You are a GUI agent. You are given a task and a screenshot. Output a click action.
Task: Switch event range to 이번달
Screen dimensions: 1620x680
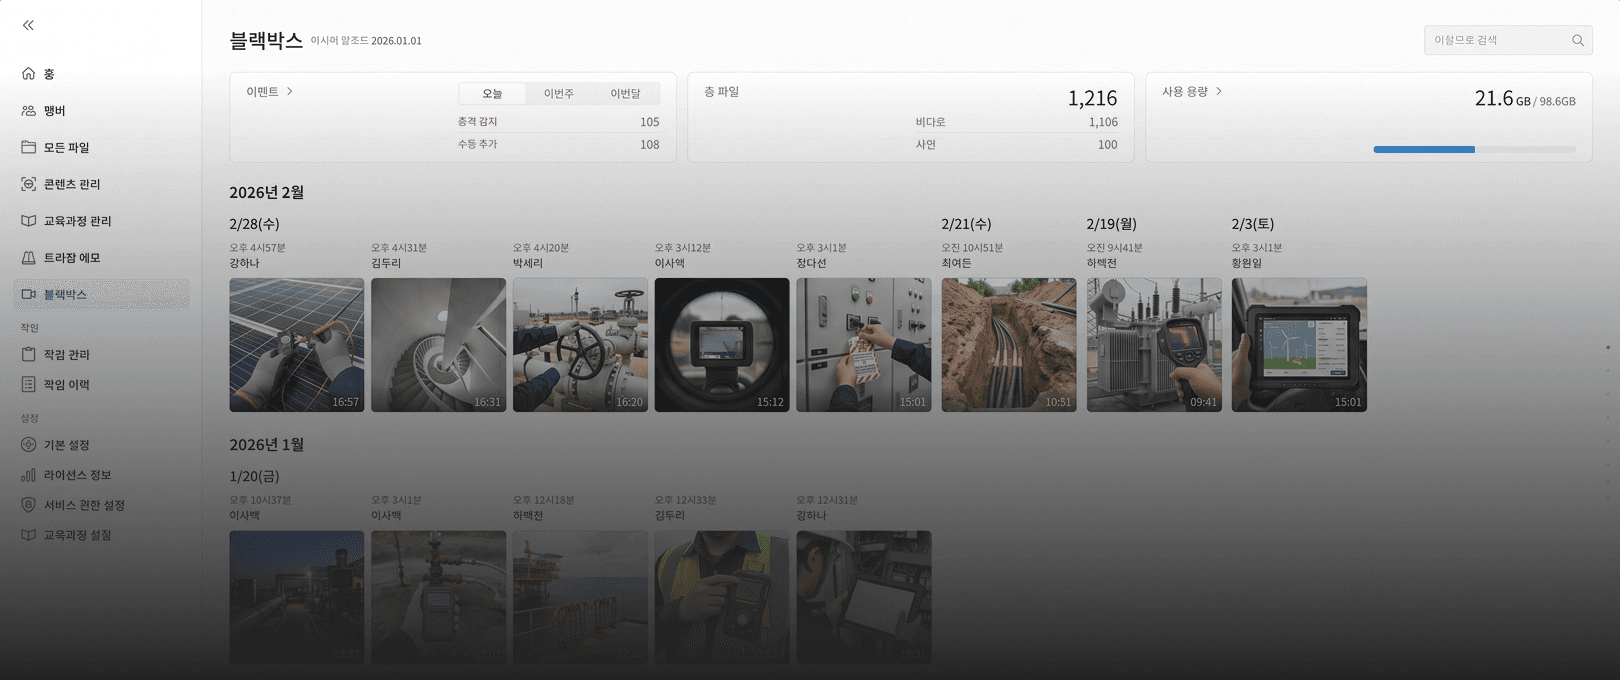[625, 93]
